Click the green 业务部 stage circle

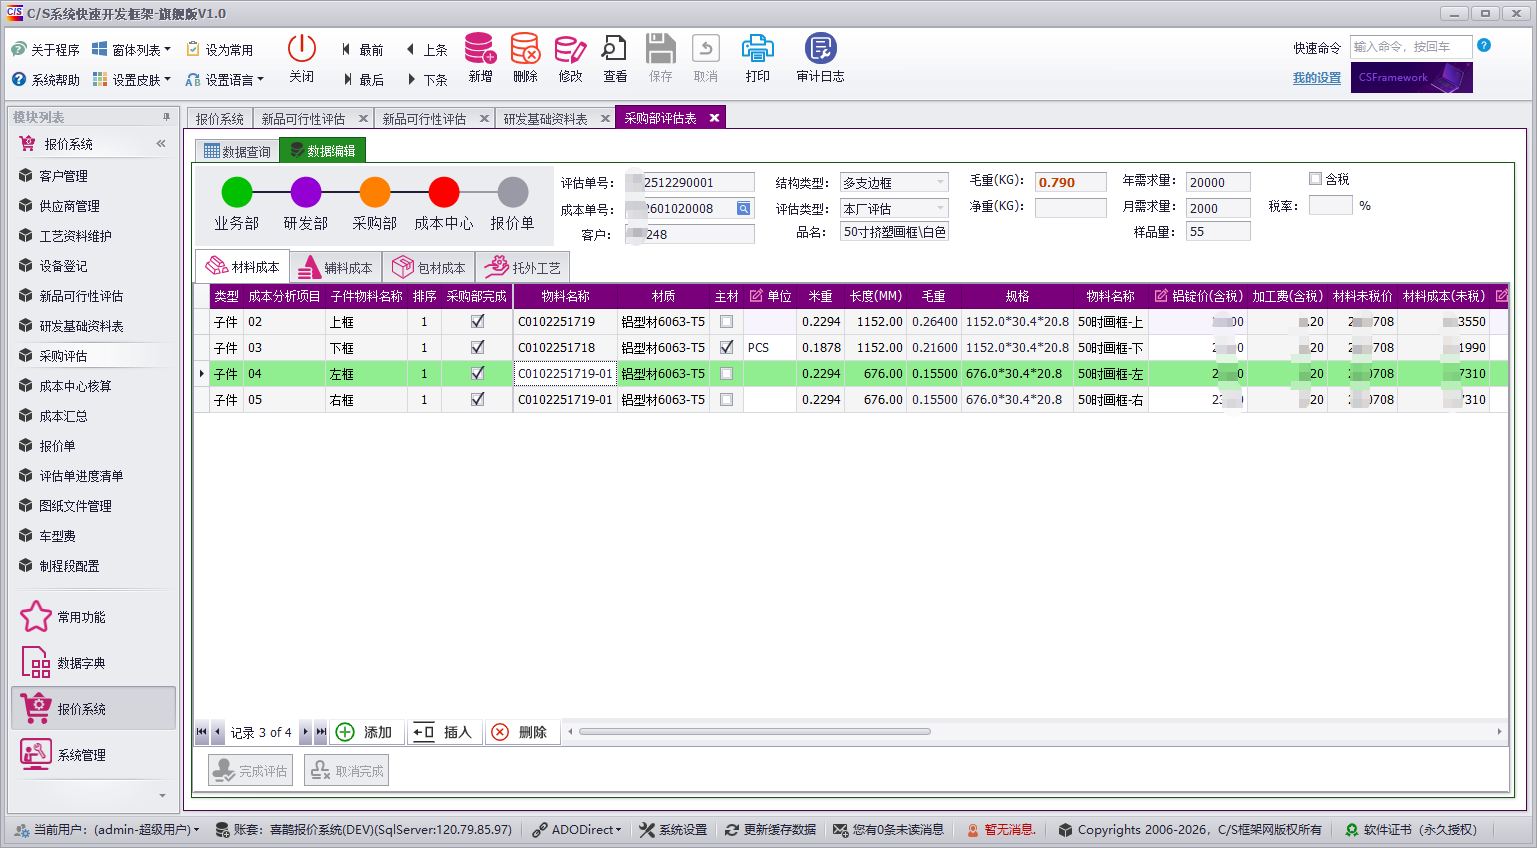coord(237,192)
